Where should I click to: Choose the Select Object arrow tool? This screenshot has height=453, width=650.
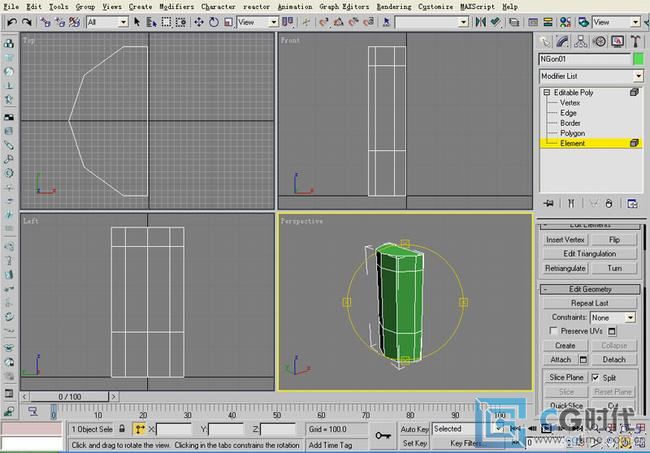click(x=137, y=22)
